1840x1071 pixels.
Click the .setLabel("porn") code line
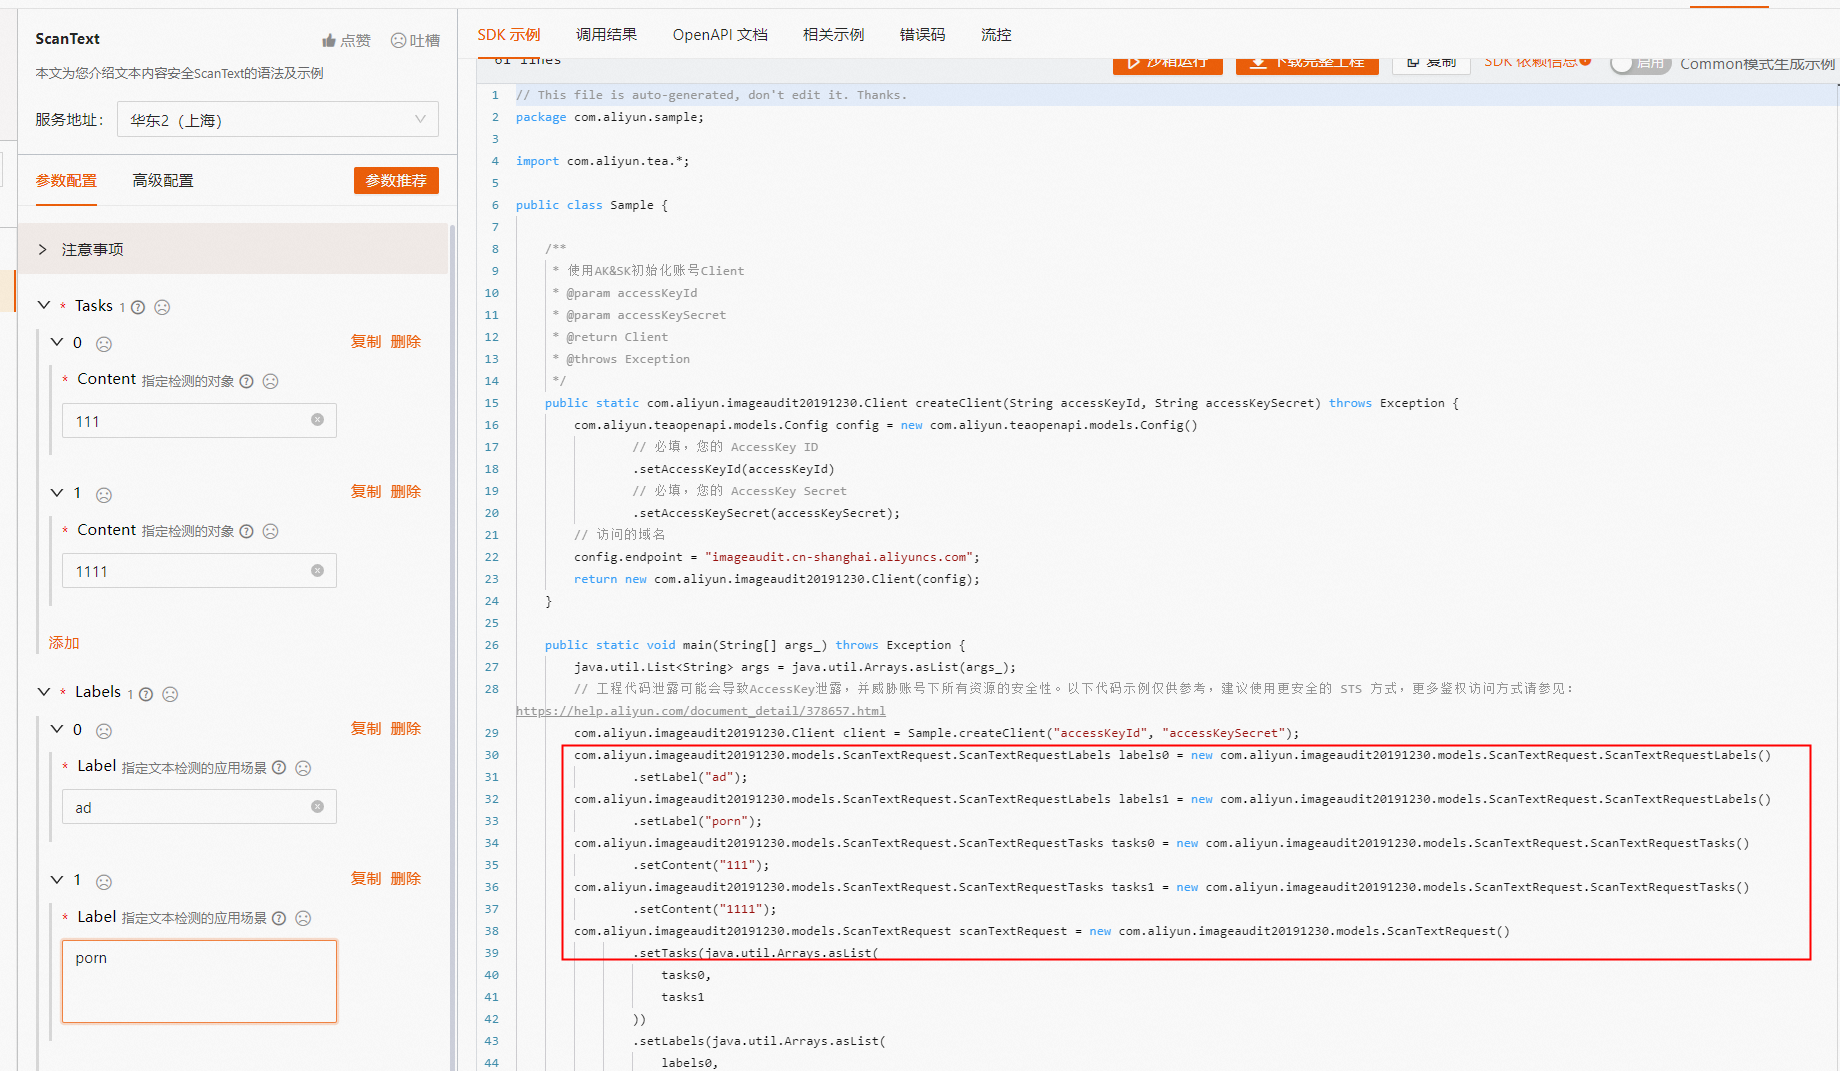click(x=697, y=821)
